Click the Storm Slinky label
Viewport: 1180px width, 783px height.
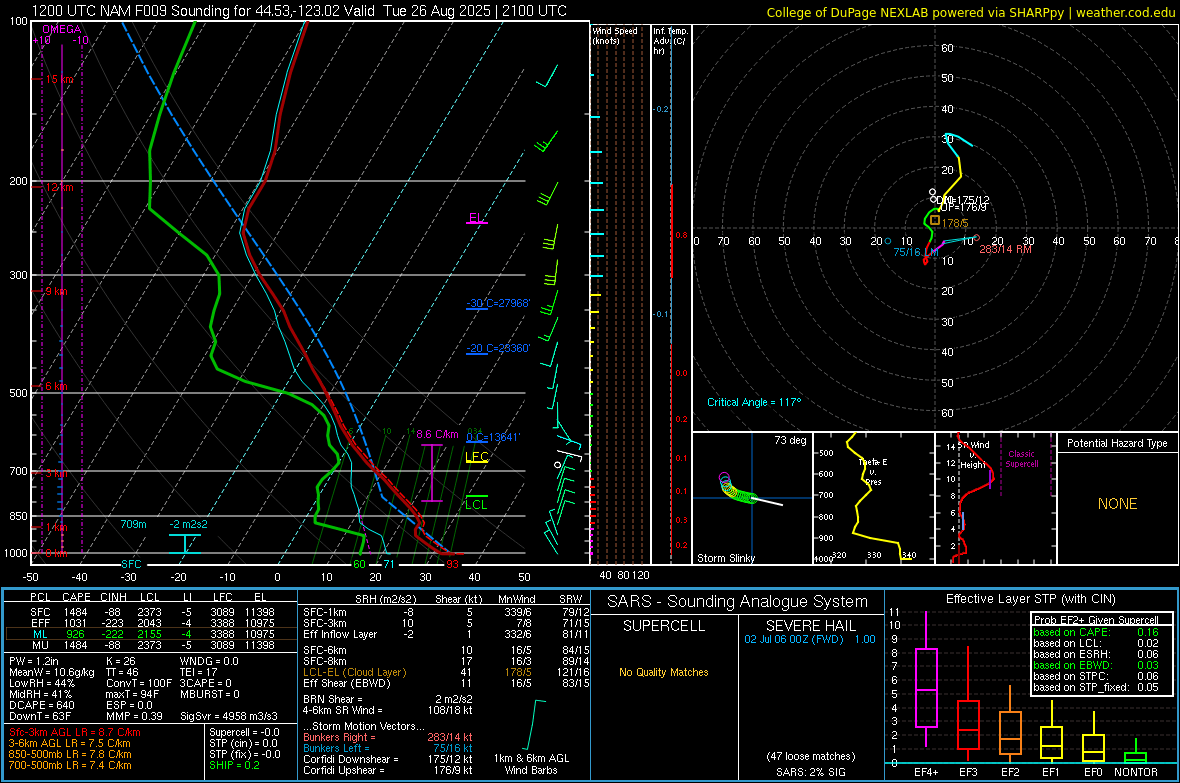[x=725, y=558]
